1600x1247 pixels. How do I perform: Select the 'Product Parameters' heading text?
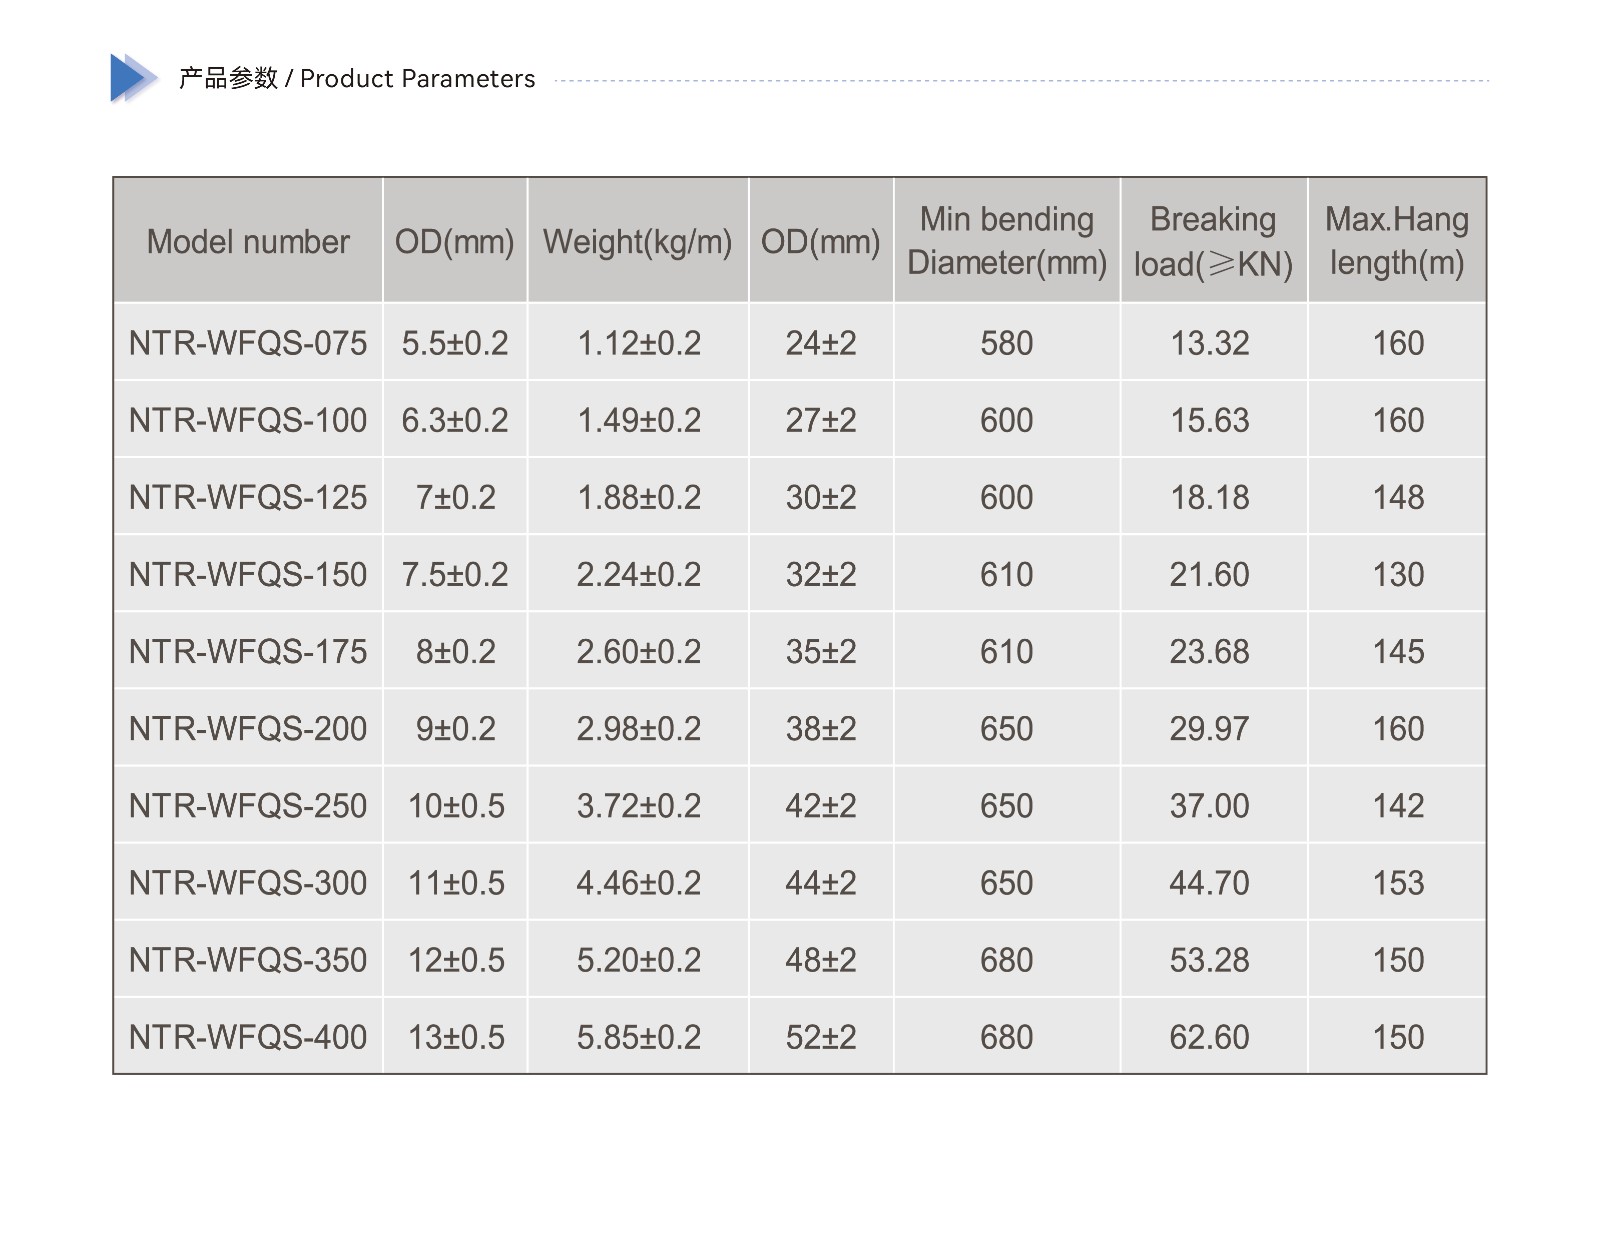[x=418, y=79]
